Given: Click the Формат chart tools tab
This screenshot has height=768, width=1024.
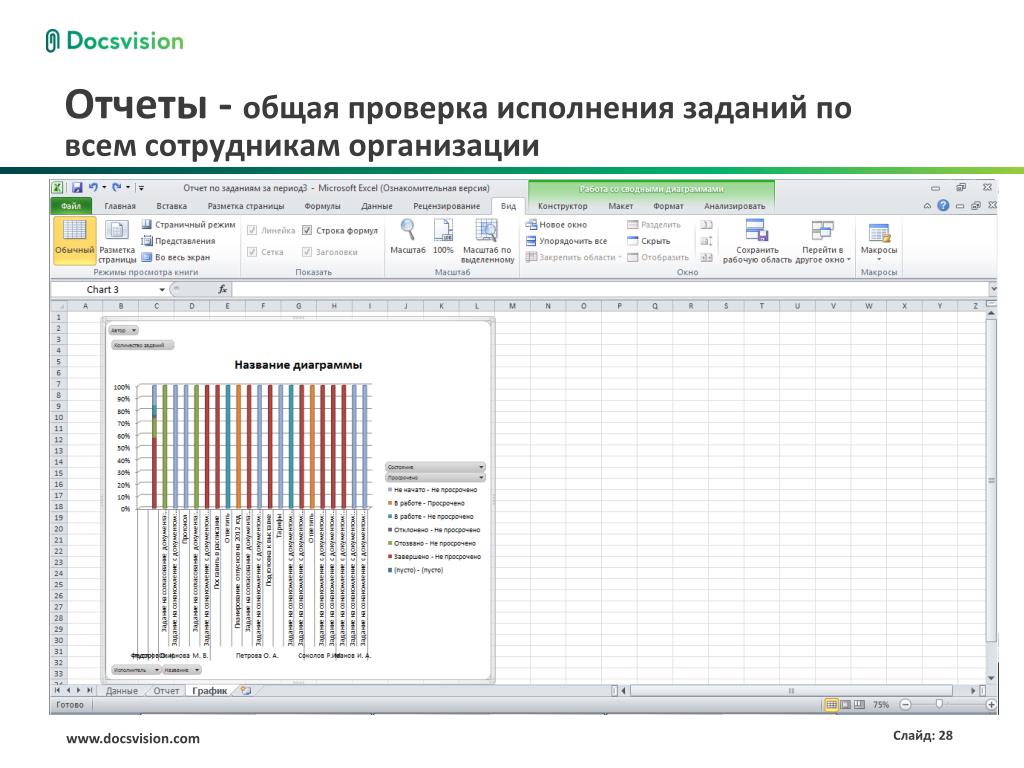Looking at the screenshot, I should 668,206.
